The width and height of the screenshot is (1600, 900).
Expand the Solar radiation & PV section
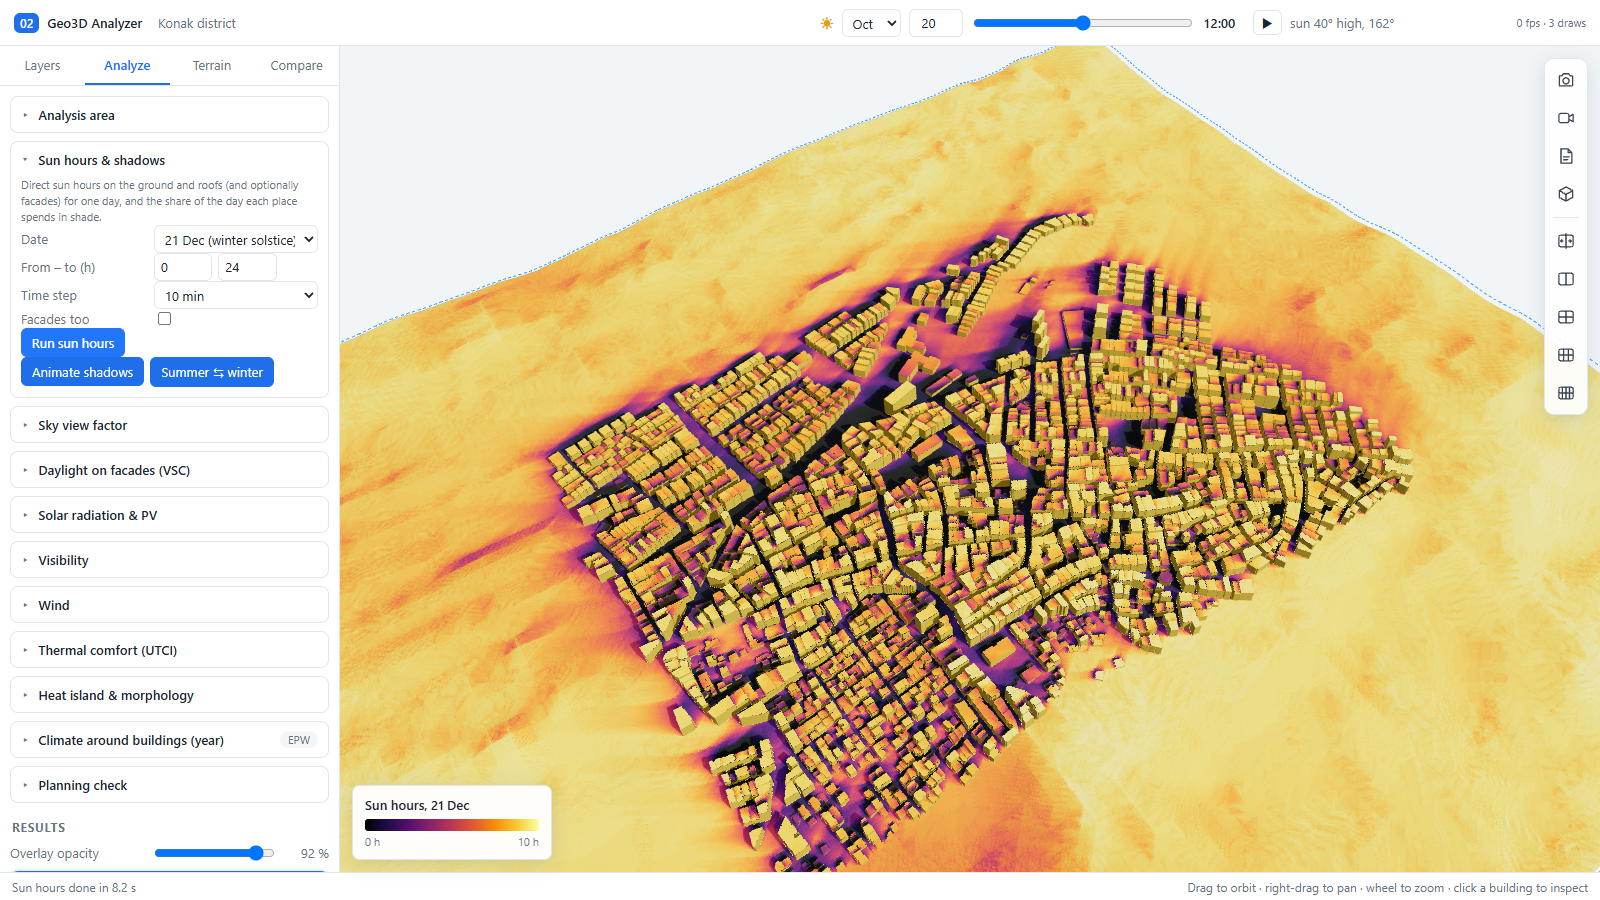pyautogui.click(x=169, y=515)
